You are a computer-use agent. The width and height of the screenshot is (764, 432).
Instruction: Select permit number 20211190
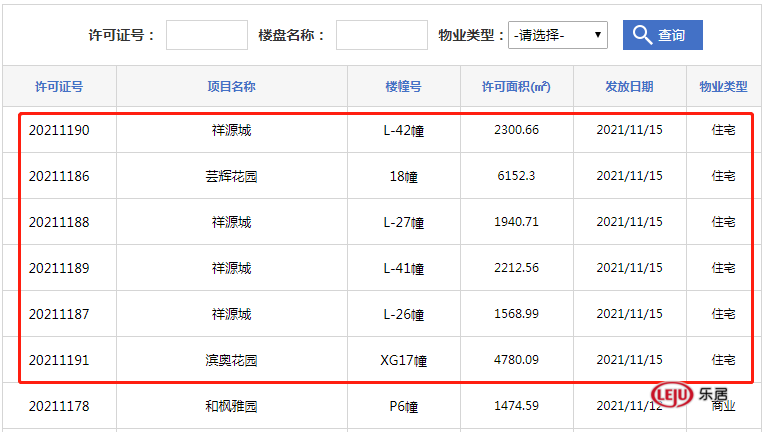tap(59, 130)
